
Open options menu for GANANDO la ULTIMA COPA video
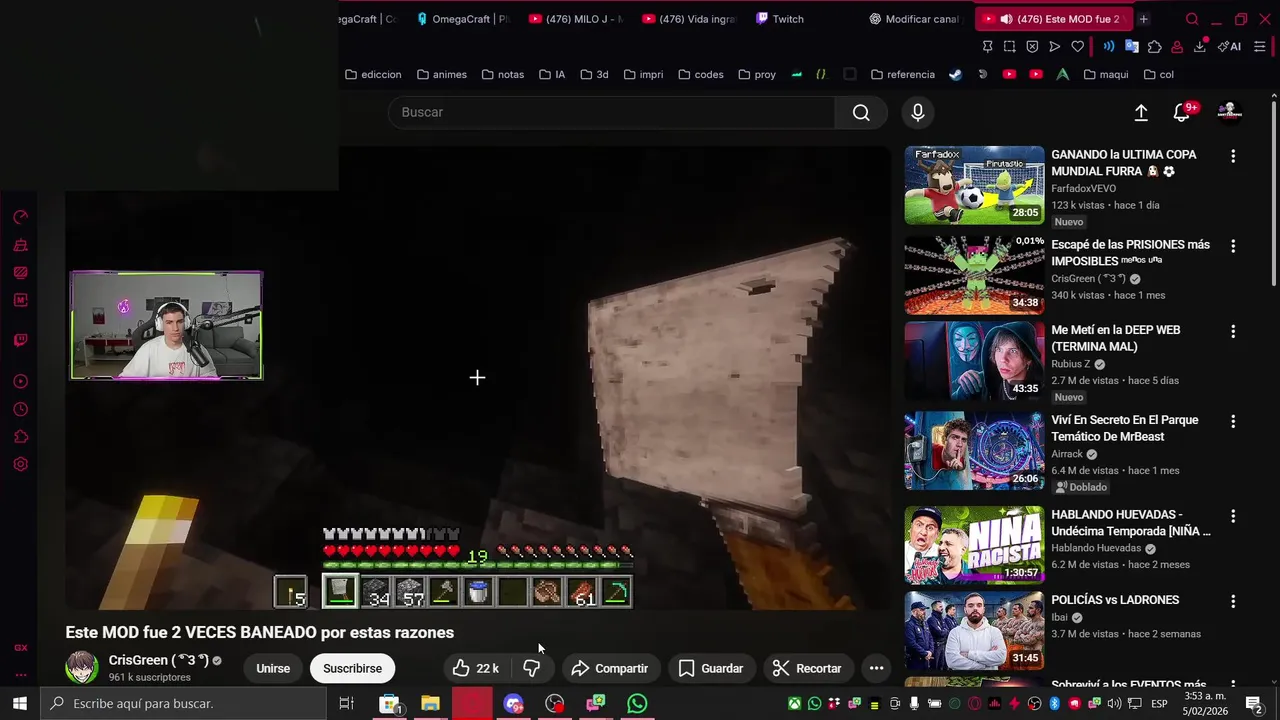coord(1233,156)
